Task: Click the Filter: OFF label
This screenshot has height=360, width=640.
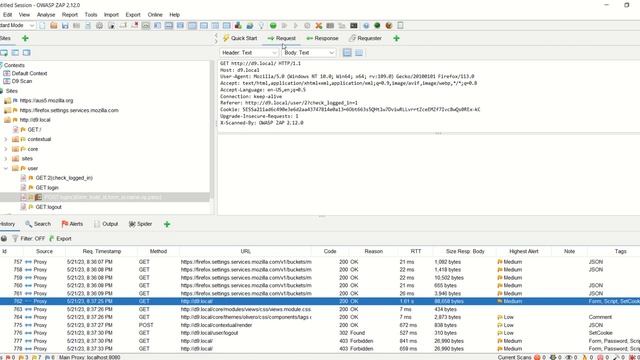Action: (33, 238)
